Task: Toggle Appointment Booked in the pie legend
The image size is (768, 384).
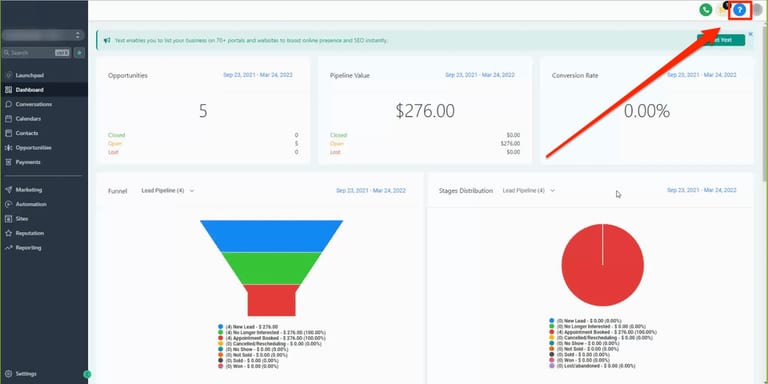Action: coord(603,332)
